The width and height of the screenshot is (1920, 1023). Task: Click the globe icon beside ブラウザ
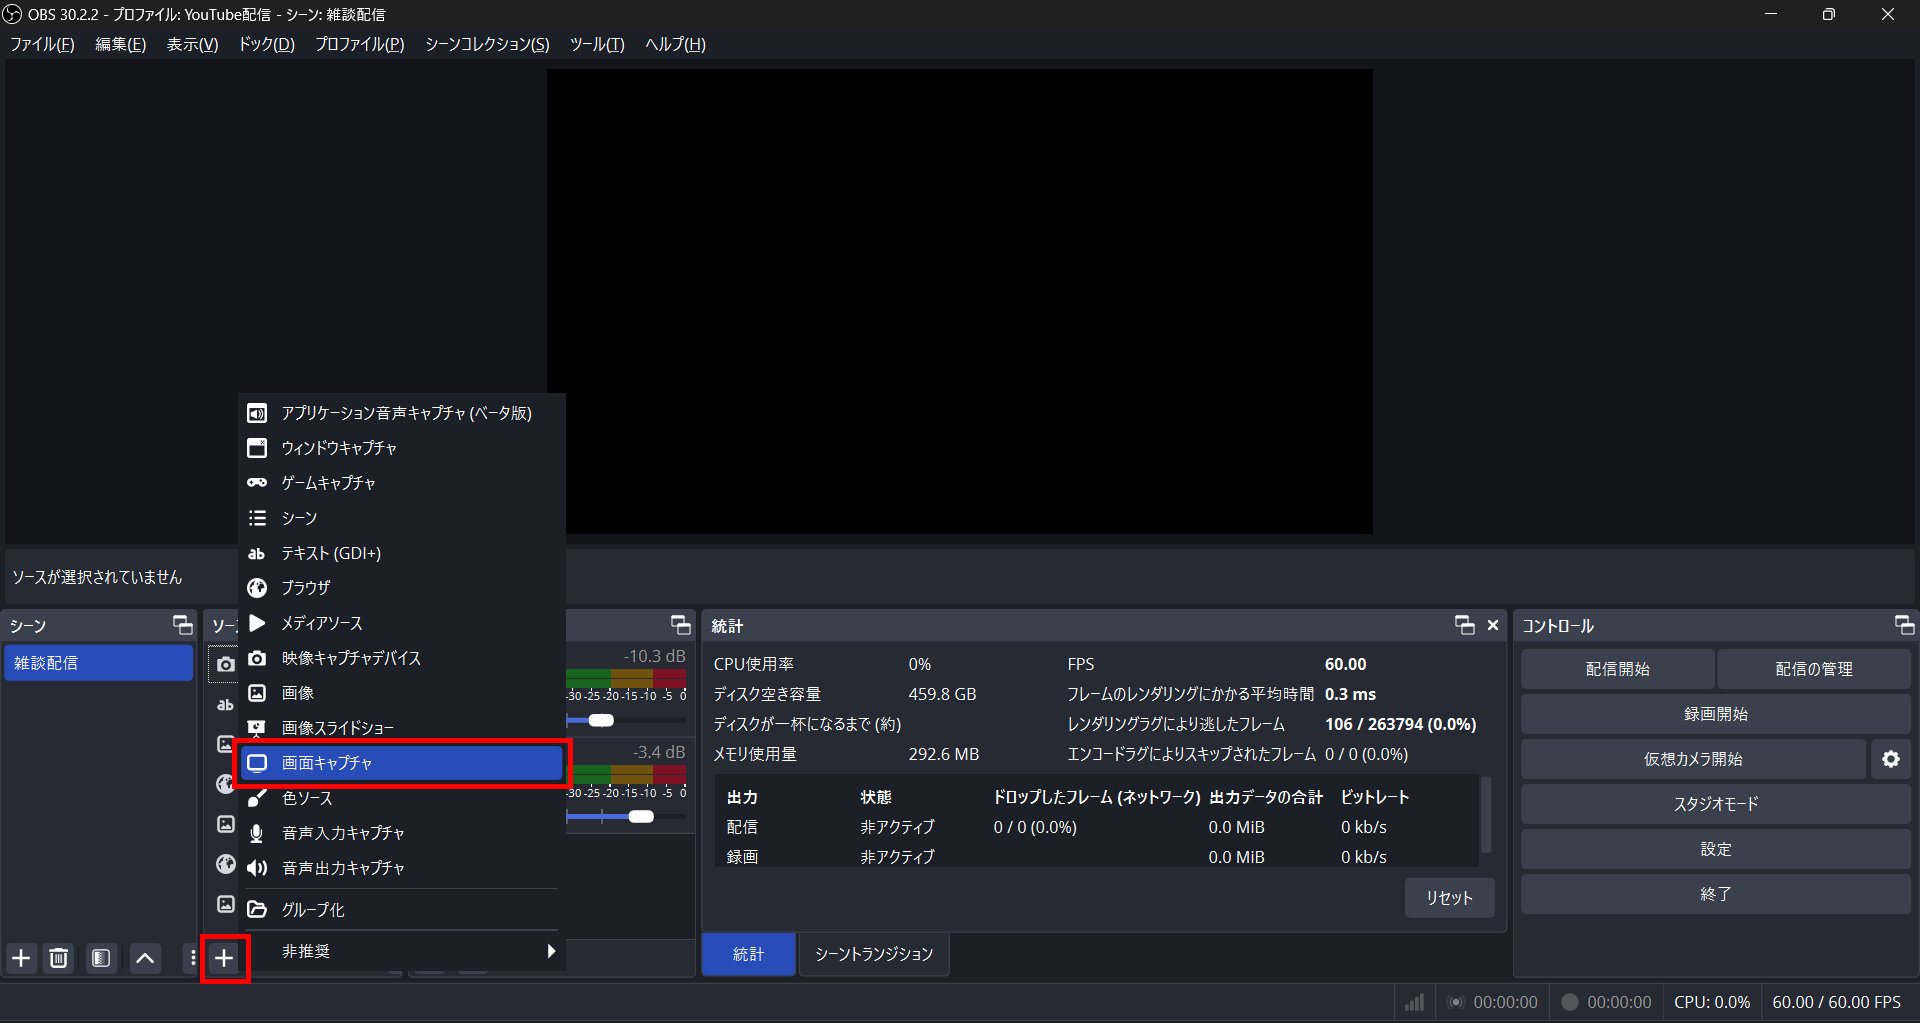257,588
